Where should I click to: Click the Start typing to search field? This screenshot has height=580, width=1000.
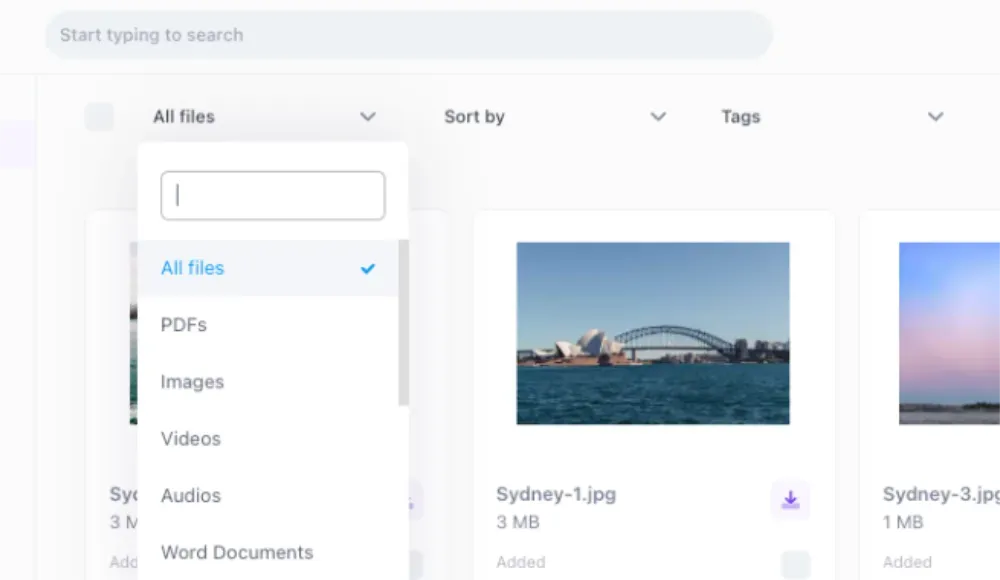click(x=409, y=35)
